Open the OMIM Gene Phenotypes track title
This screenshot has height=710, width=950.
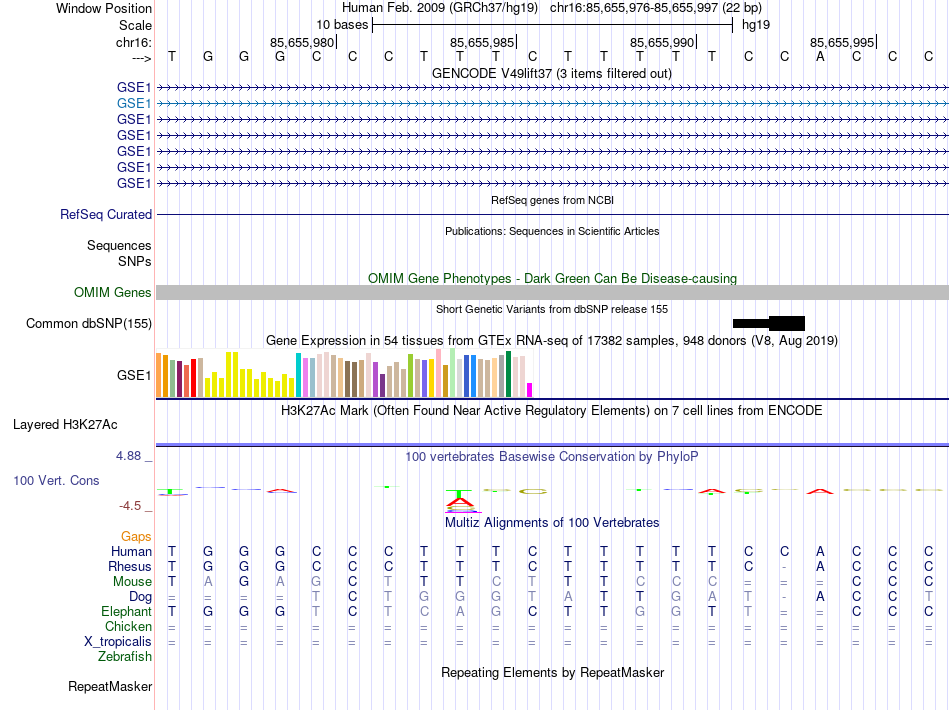551,278
